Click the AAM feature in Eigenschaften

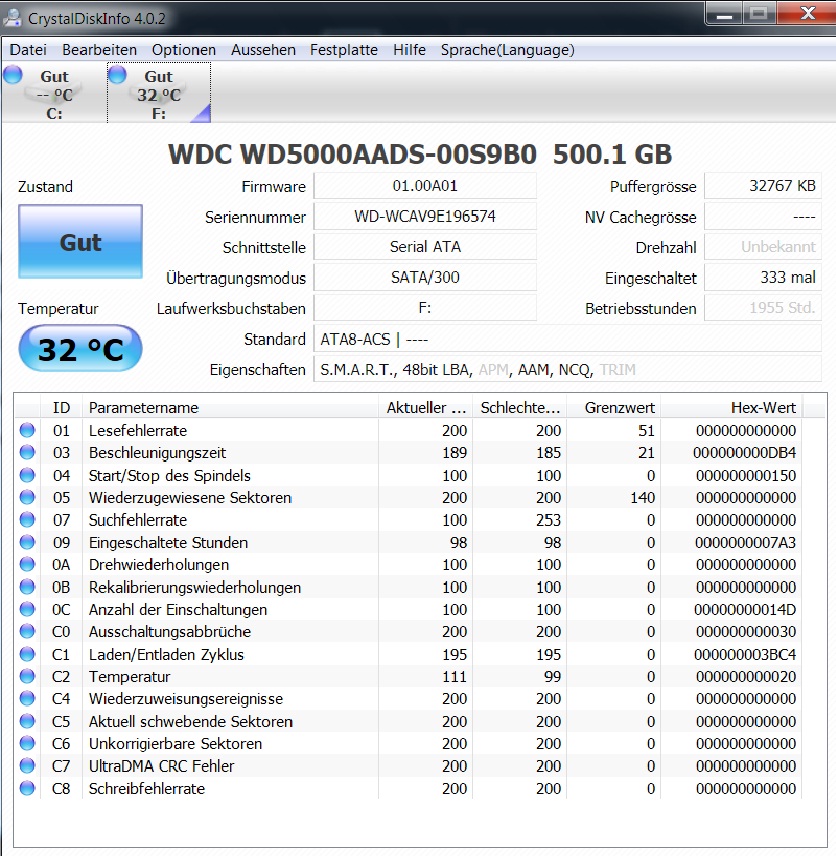tap(533, 370)
